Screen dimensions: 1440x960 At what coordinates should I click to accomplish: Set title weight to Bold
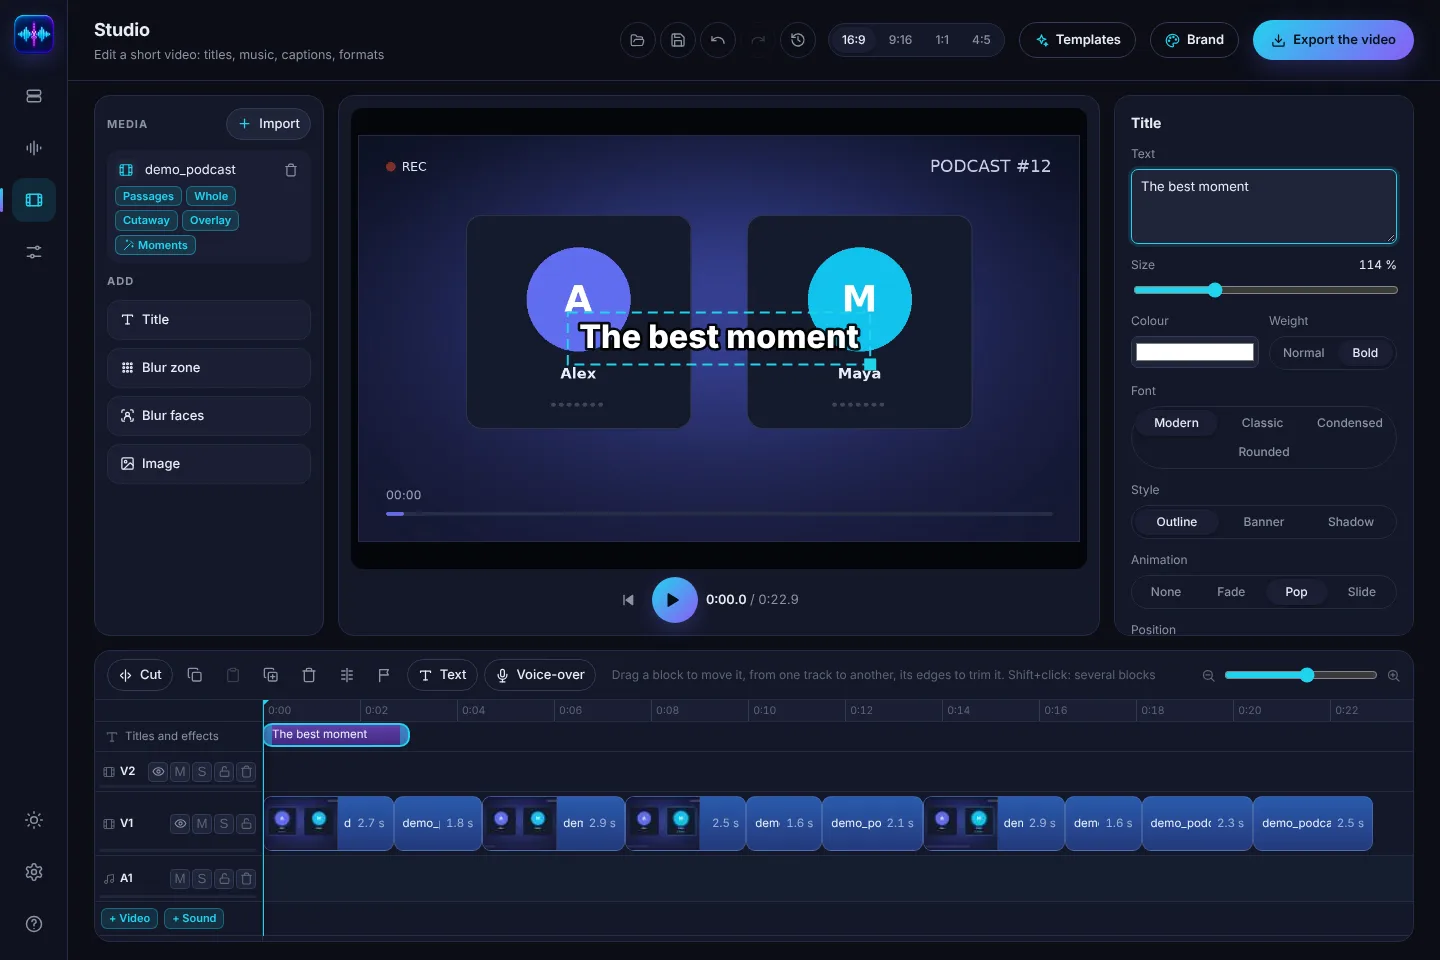(1365, 353)
